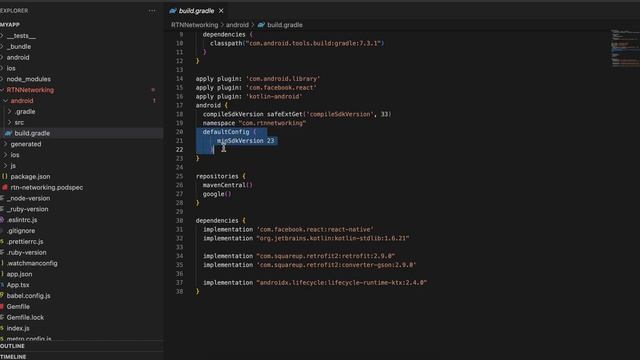Open the Explorer more actions ellipsis
Screen dimensions: 640x360
pyautogui.click(x=152, y=11)
